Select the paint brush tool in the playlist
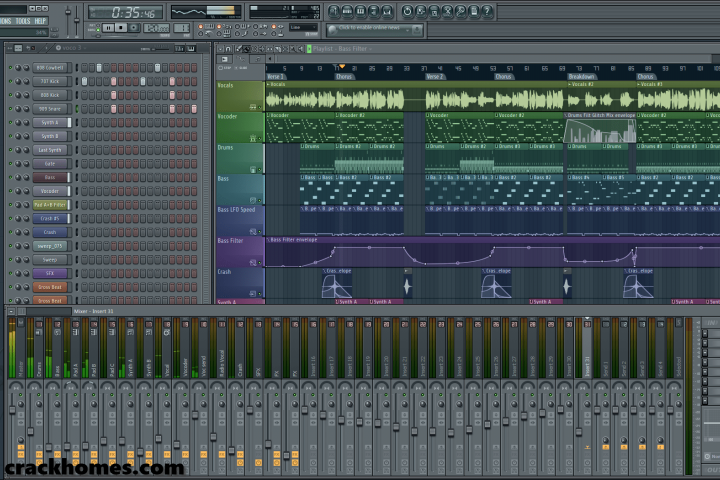The width and height of the screenshot is (720, 480). [246, 49]
